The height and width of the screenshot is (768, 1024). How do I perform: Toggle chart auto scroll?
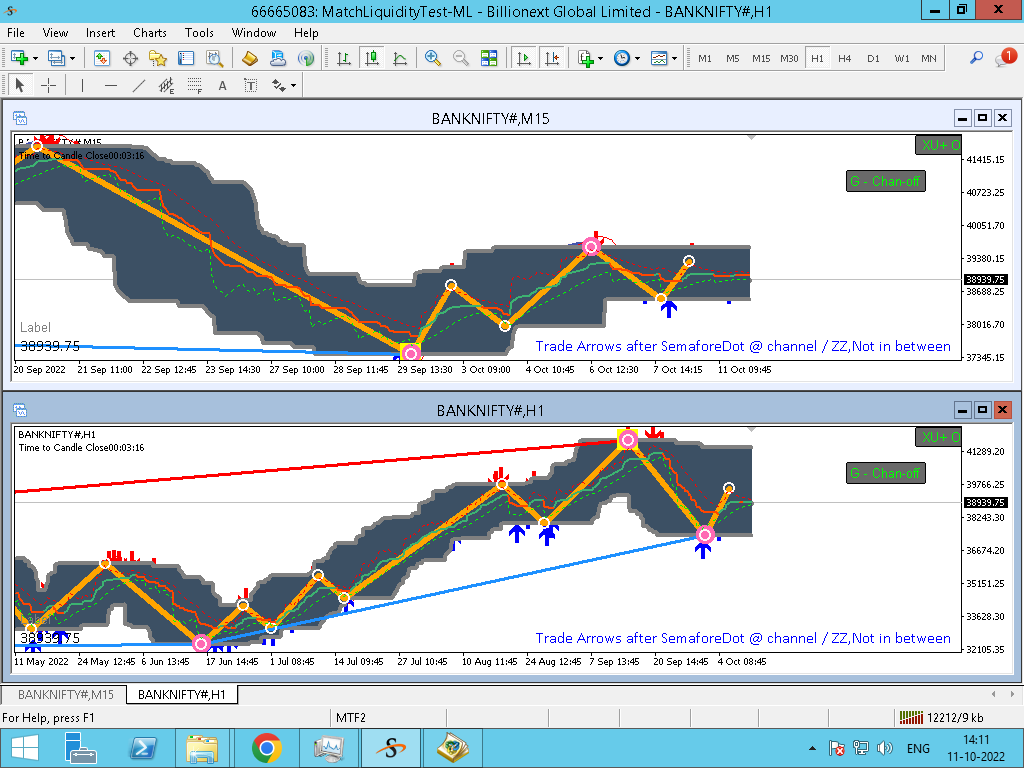(524, 58)
